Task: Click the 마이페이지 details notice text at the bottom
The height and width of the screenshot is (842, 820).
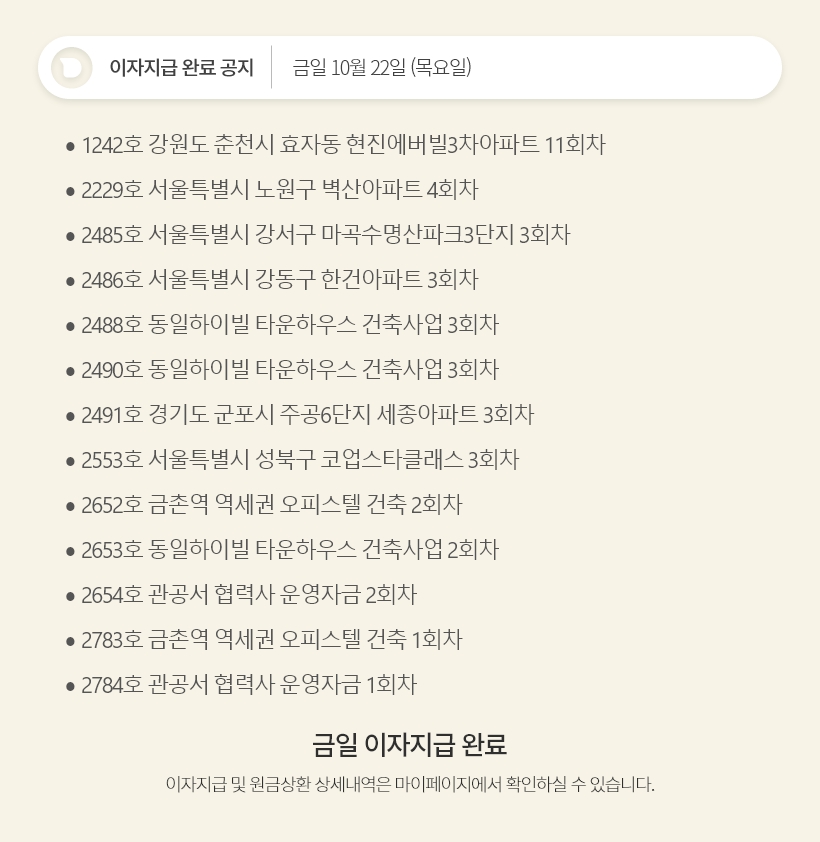Action: pos(410,784)
